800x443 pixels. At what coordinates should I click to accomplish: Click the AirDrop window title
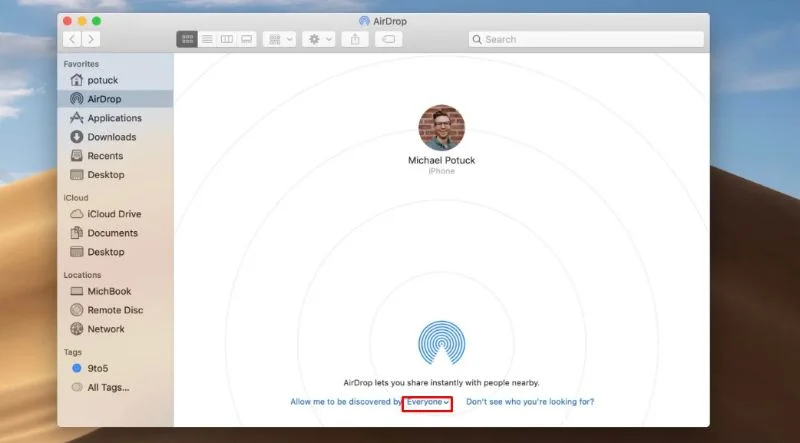coord(390,21)
